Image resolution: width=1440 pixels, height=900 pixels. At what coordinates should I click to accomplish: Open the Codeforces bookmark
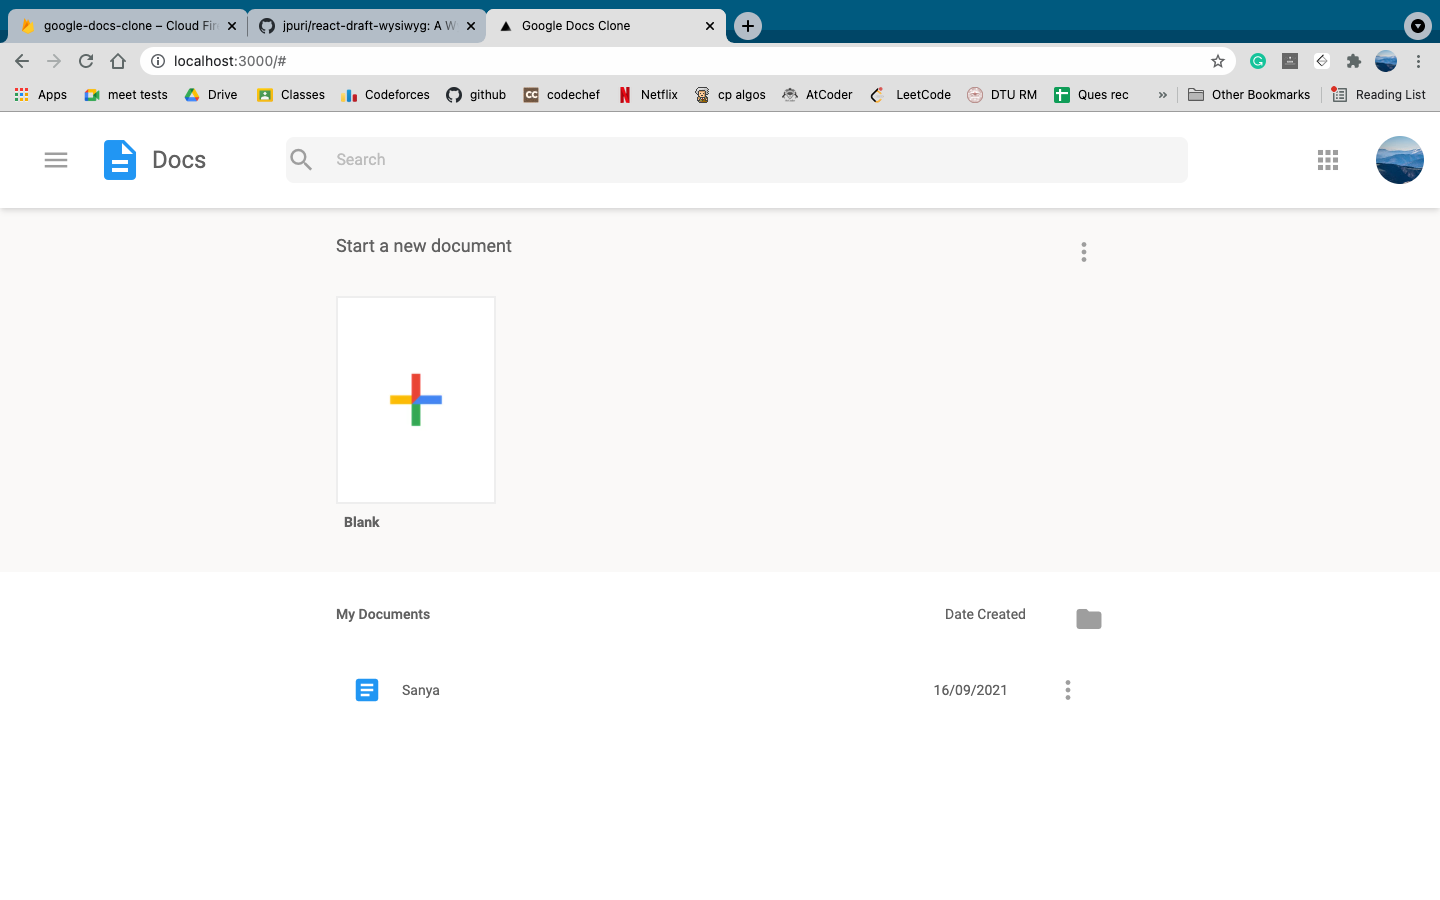385,95
